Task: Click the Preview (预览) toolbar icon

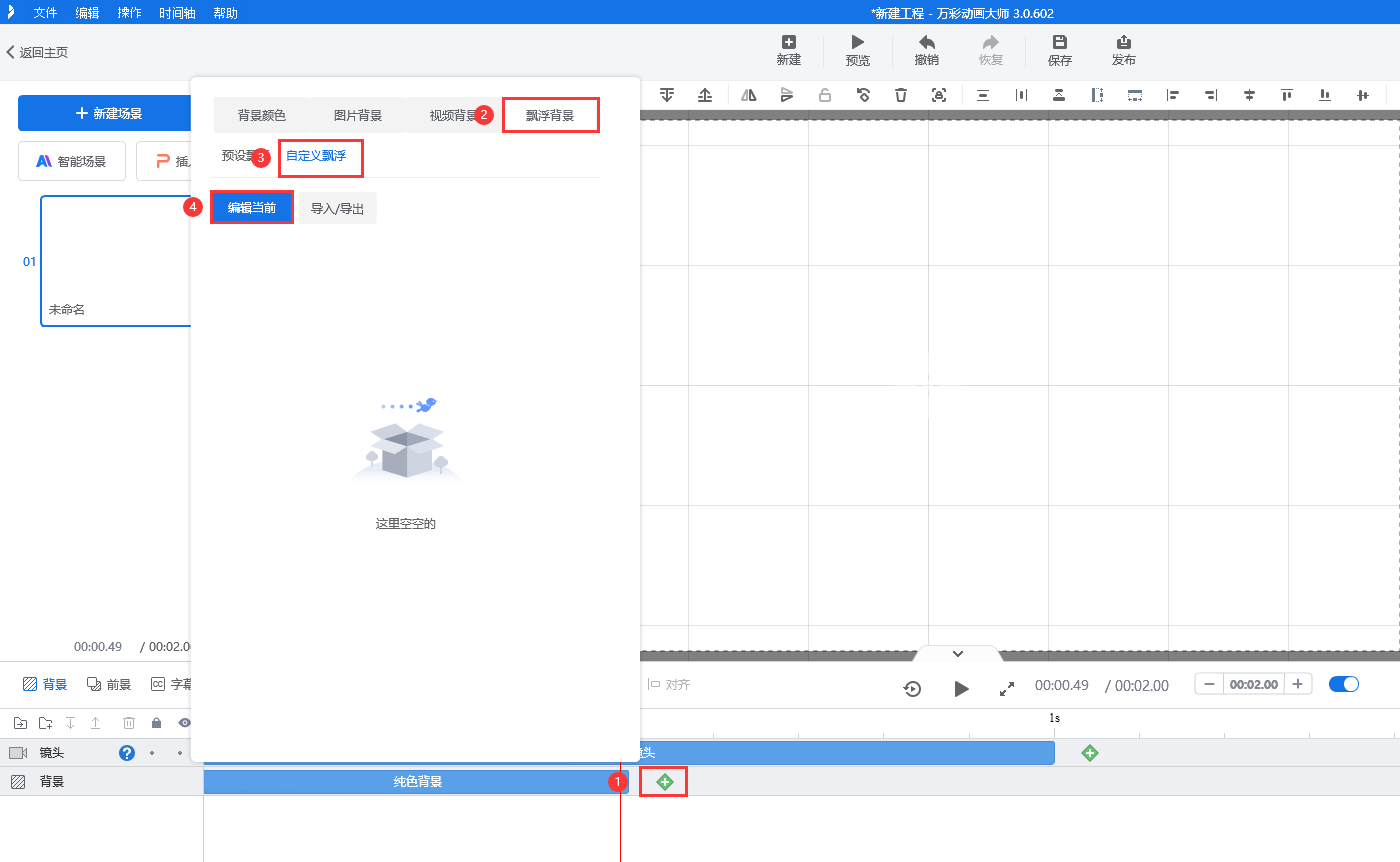Action: point(858,43)
